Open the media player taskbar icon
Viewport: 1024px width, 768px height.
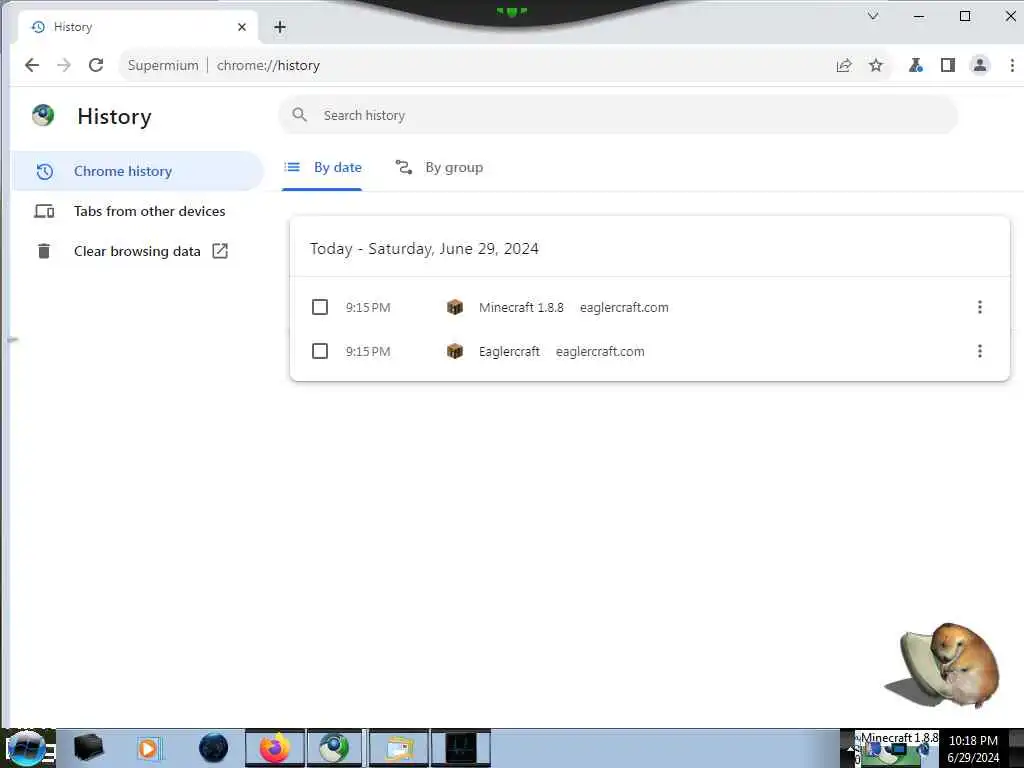click(148, 748)
